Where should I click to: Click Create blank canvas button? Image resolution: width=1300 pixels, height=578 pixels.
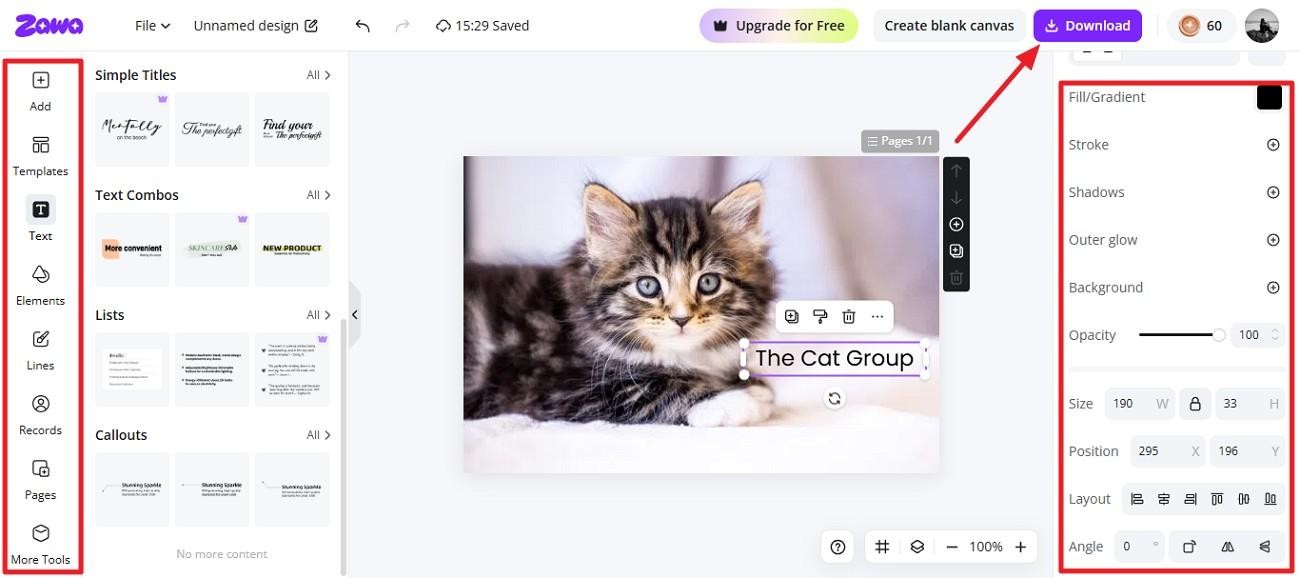pyautogui.click(x=949, y=26)
